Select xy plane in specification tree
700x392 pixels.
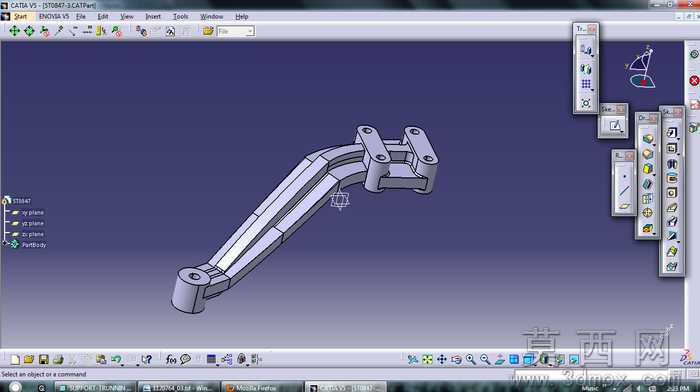tap(33, 213)
